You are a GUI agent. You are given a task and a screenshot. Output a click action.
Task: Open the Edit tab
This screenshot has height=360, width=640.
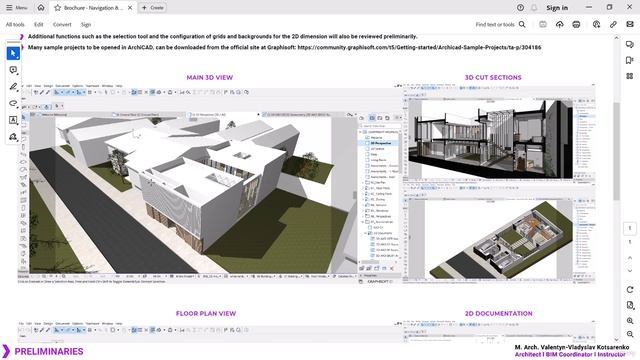tap(39, 24)
